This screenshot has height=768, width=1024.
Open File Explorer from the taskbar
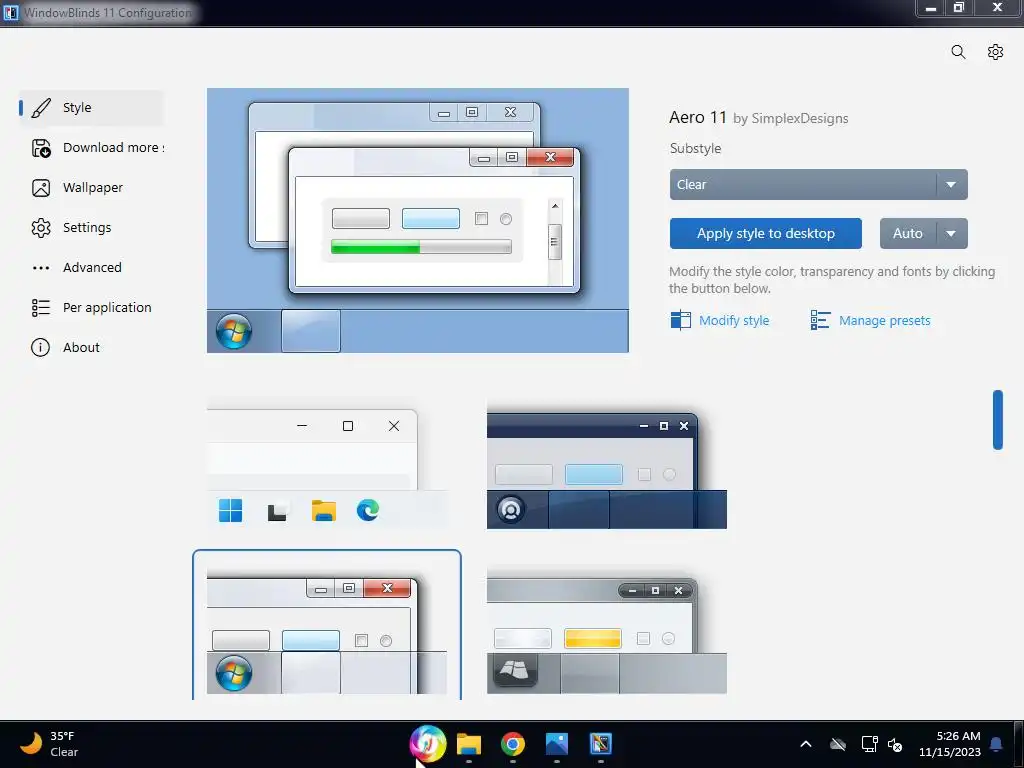tap(469, 744)
